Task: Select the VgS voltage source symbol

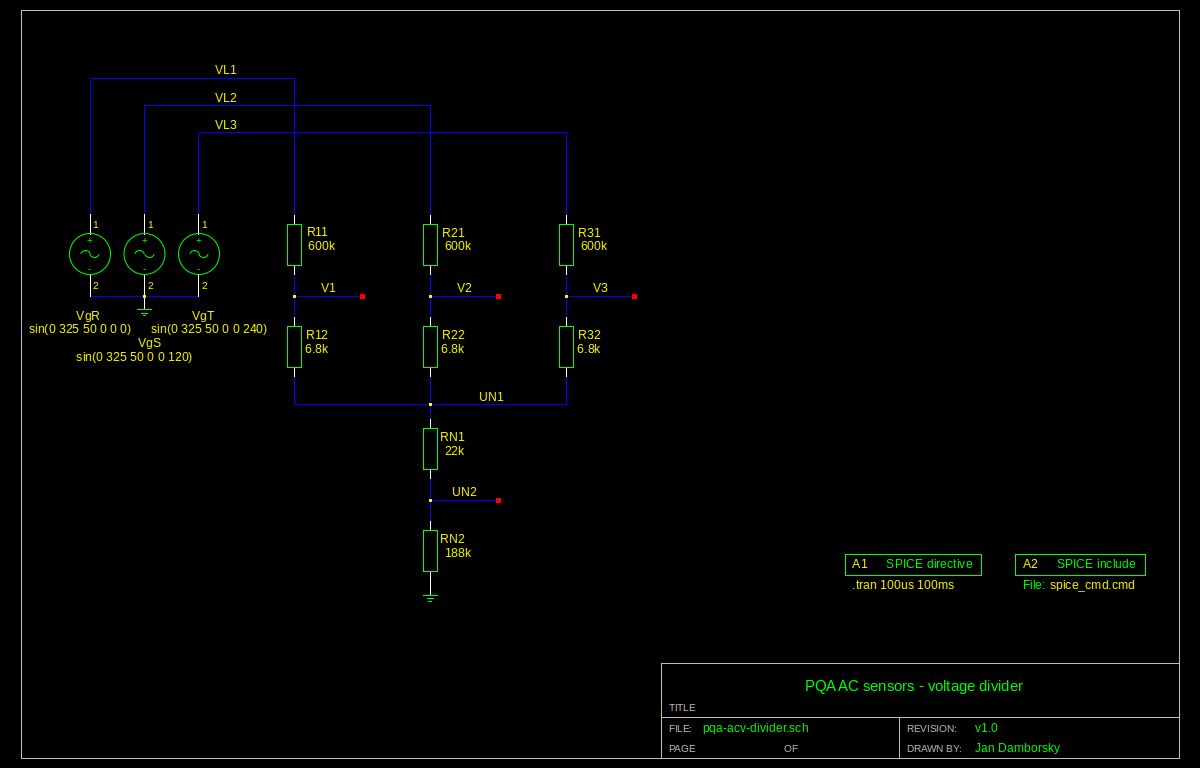Action: (144, 254)
